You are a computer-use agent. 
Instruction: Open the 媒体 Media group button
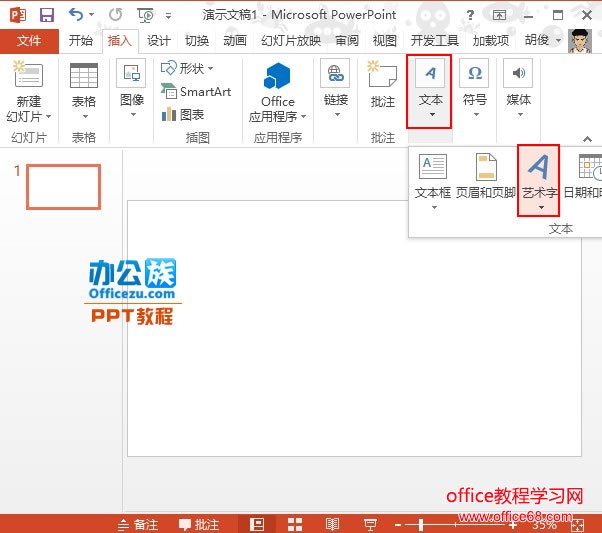point(519,89)
